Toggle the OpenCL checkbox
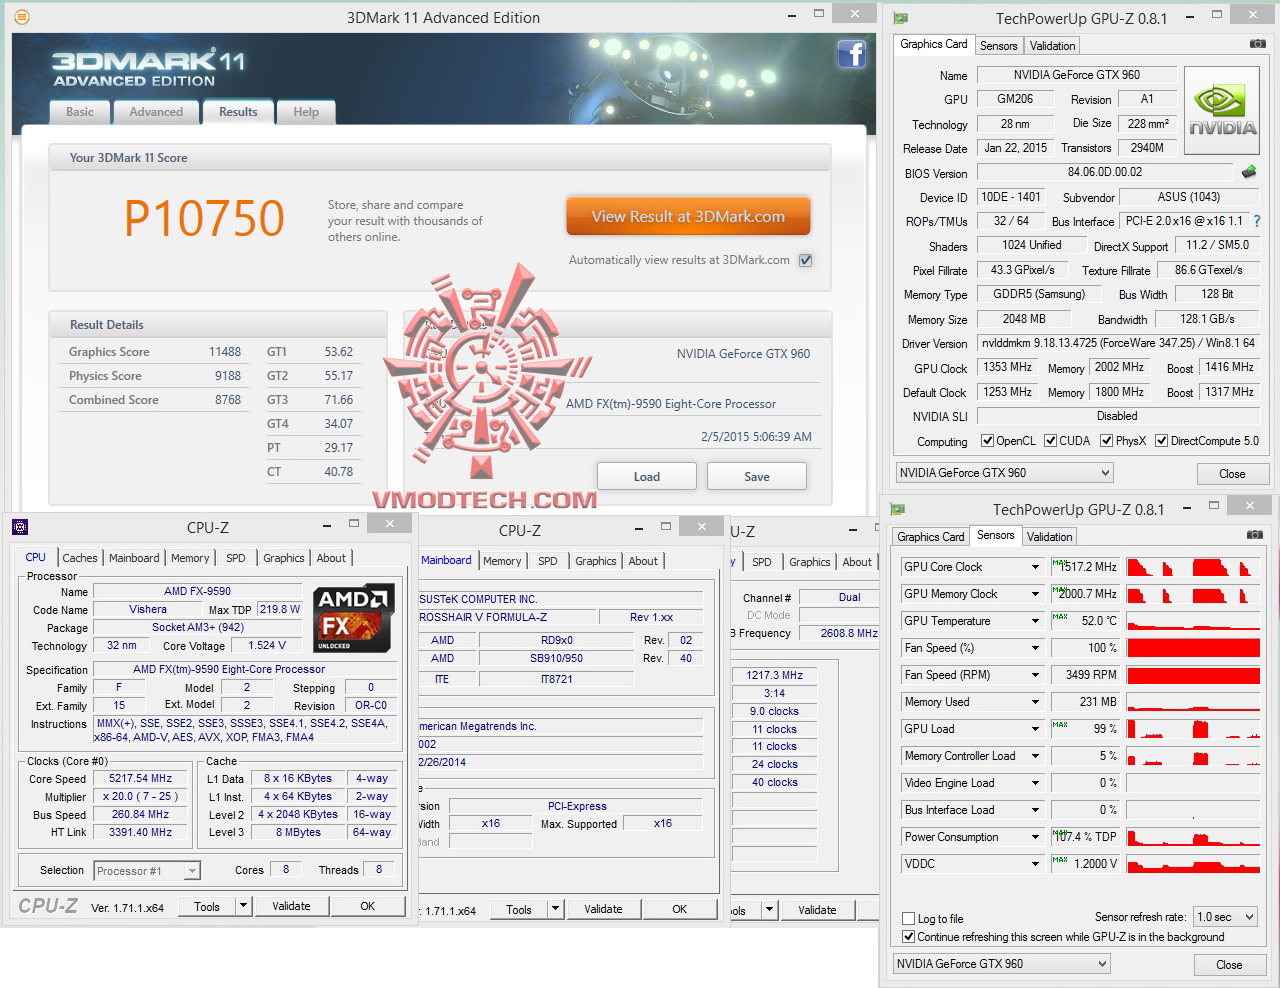 [987, 440]
